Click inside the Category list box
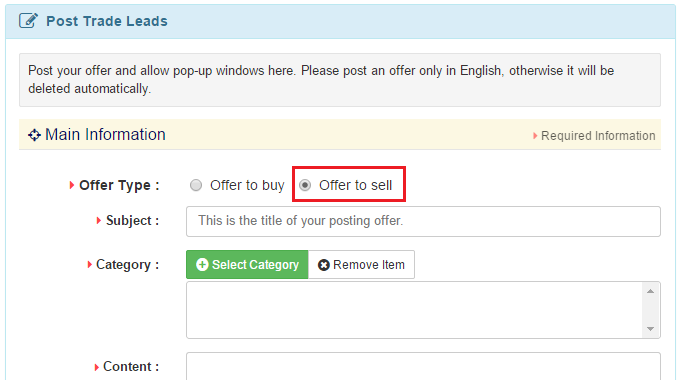680x380 pixels. (x=415, y=310)
